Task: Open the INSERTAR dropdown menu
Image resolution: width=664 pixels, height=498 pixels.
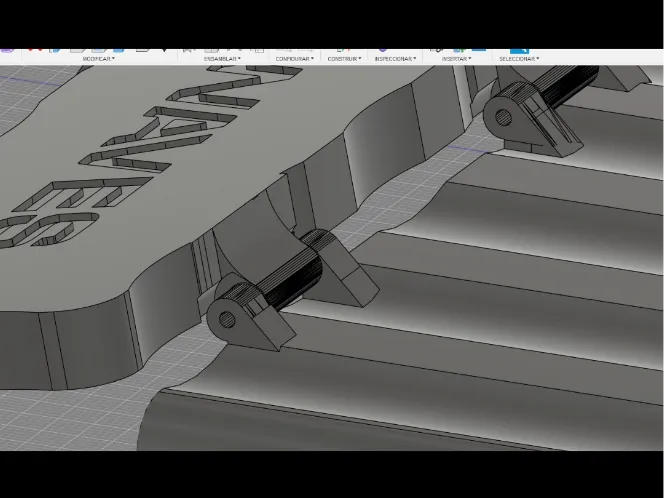Action: click(456, 59)
